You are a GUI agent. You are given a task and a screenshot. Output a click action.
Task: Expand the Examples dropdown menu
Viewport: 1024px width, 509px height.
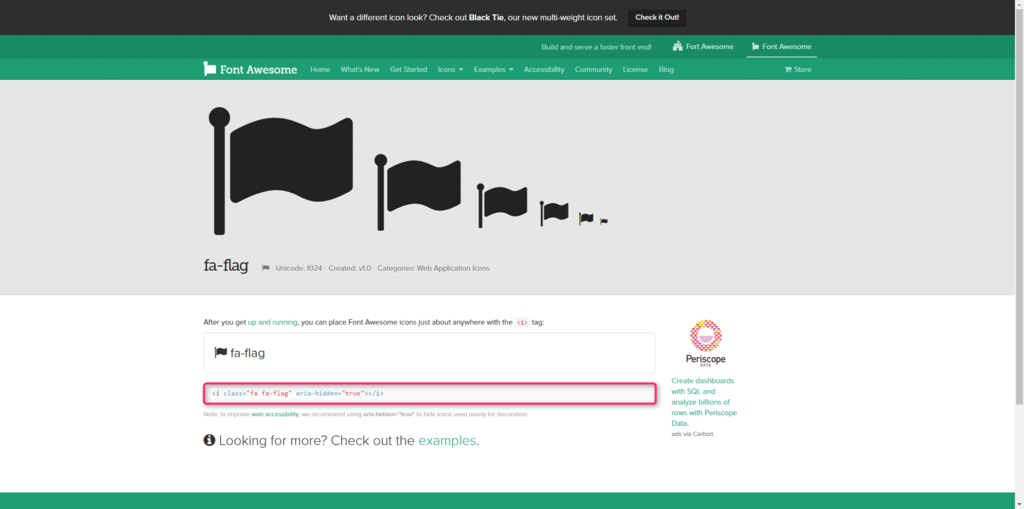(493, 69)
